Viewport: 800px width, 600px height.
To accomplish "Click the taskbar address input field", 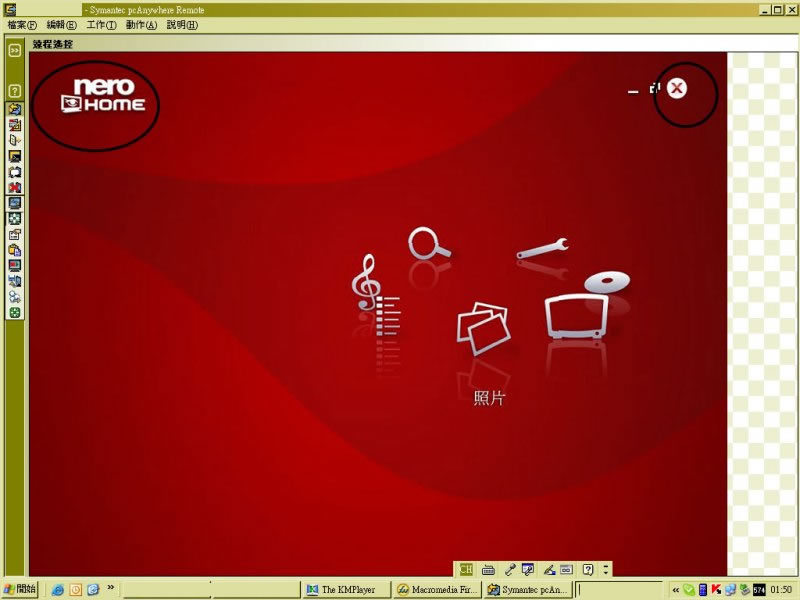I will pos(619,590).
